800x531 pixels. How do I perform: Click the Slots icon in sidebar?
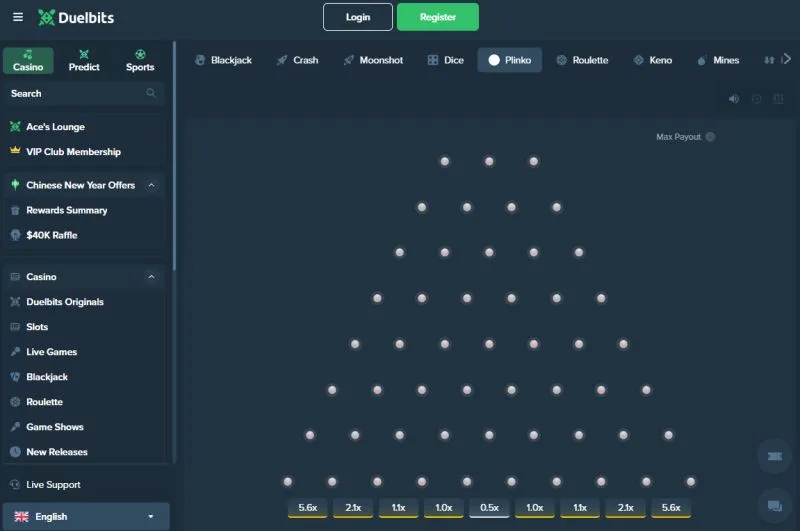click(x=15, y=326)
